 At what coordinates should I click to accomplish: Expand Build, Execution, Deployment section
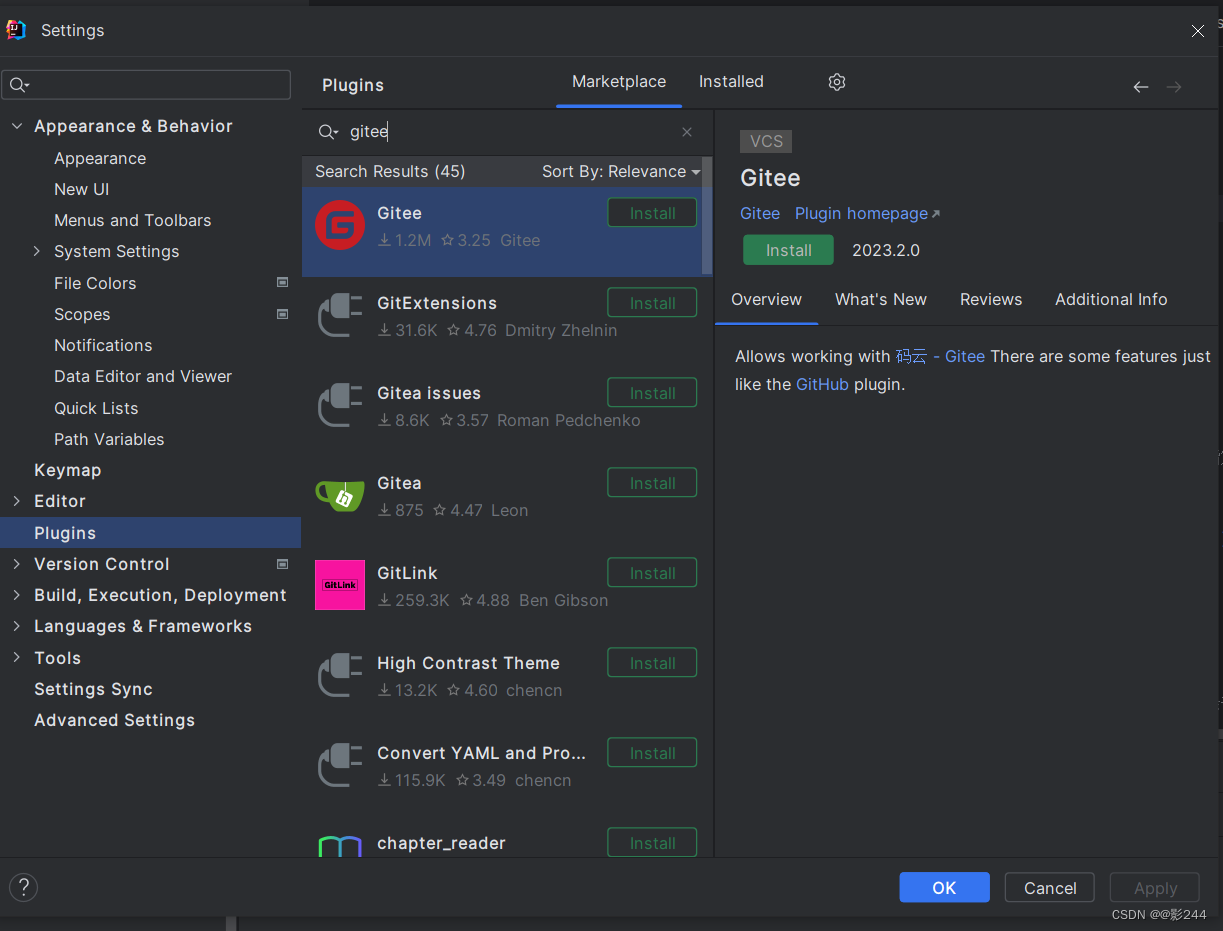pyautogui.click(x=16, y=595)
